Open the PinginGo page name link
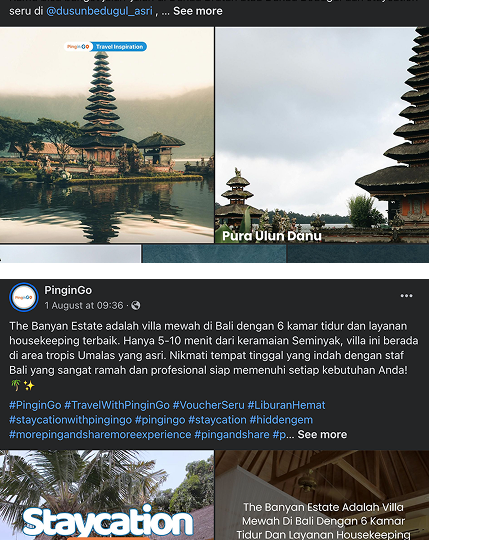Screen dimensions: 497x540 pyautogui.click(x=68, y=290)
